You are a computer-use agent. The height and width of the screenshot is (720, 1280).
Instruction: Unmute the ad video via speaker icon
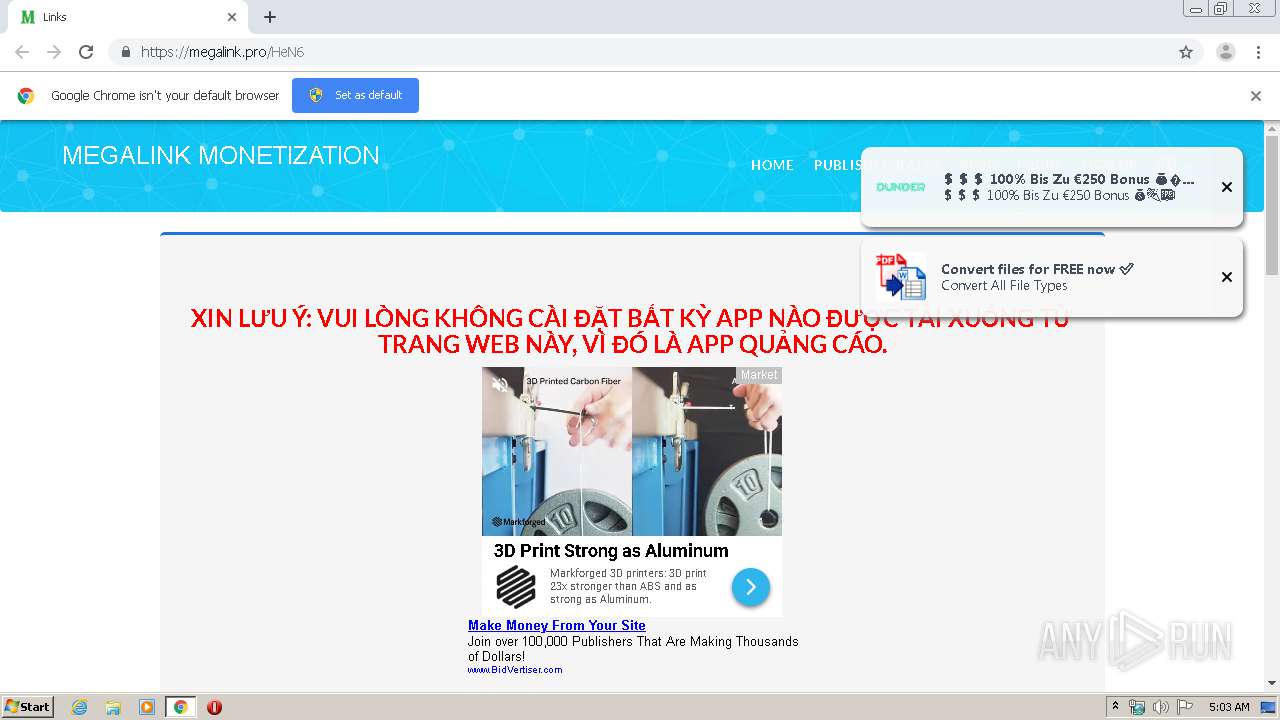[x=500, y=384]
